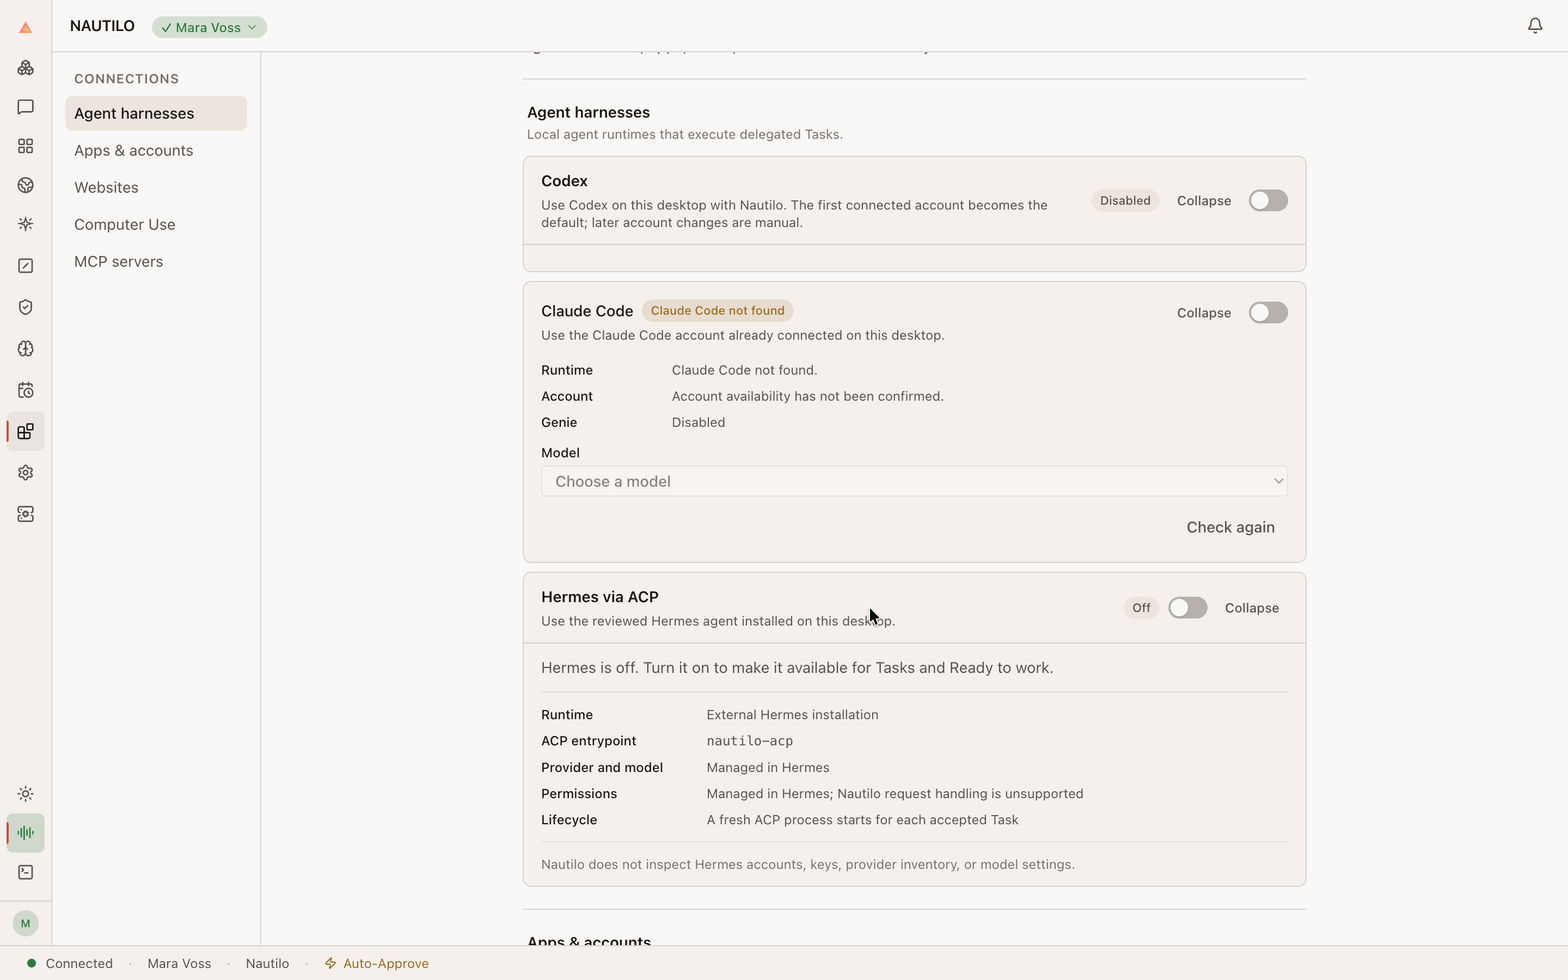
Task: Click the sun theme icon
Action: click(x=26, y=794)
